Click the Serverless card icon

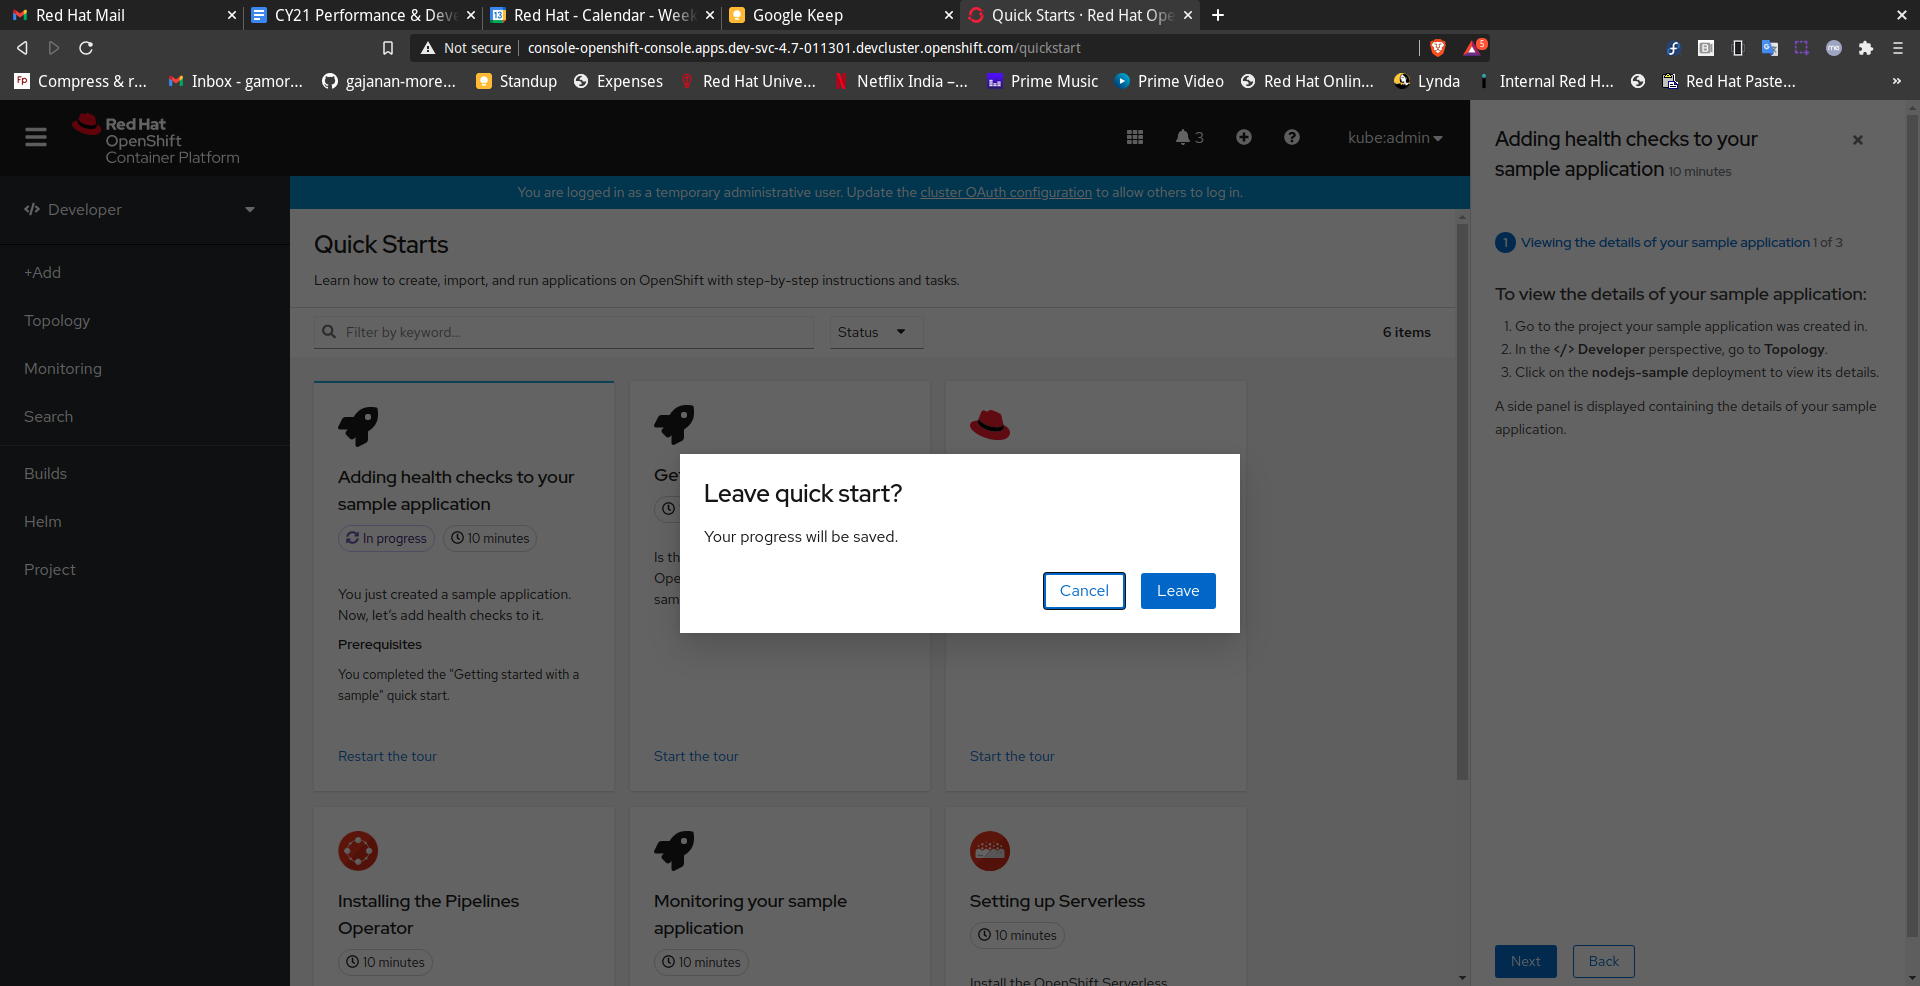pyautogui.click(x=990, y=851)
